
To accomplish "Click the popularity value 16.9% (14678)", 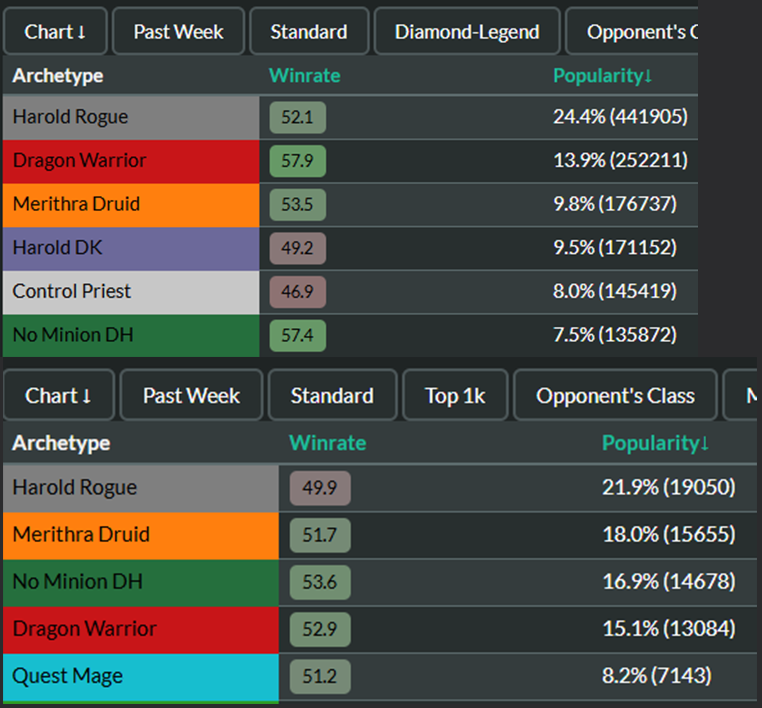I will (669, 581).
